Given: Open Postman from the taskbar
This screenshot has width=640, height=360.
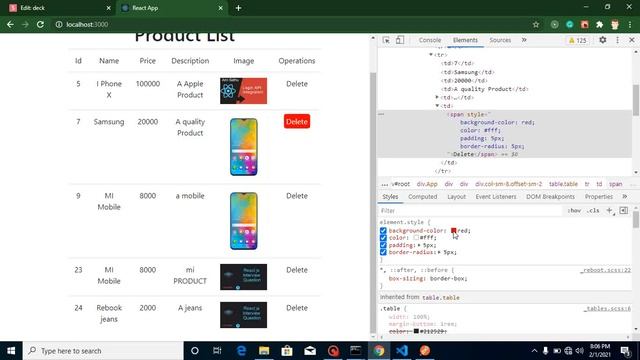Looking at the screenshot, I should (x=425, y=351).
